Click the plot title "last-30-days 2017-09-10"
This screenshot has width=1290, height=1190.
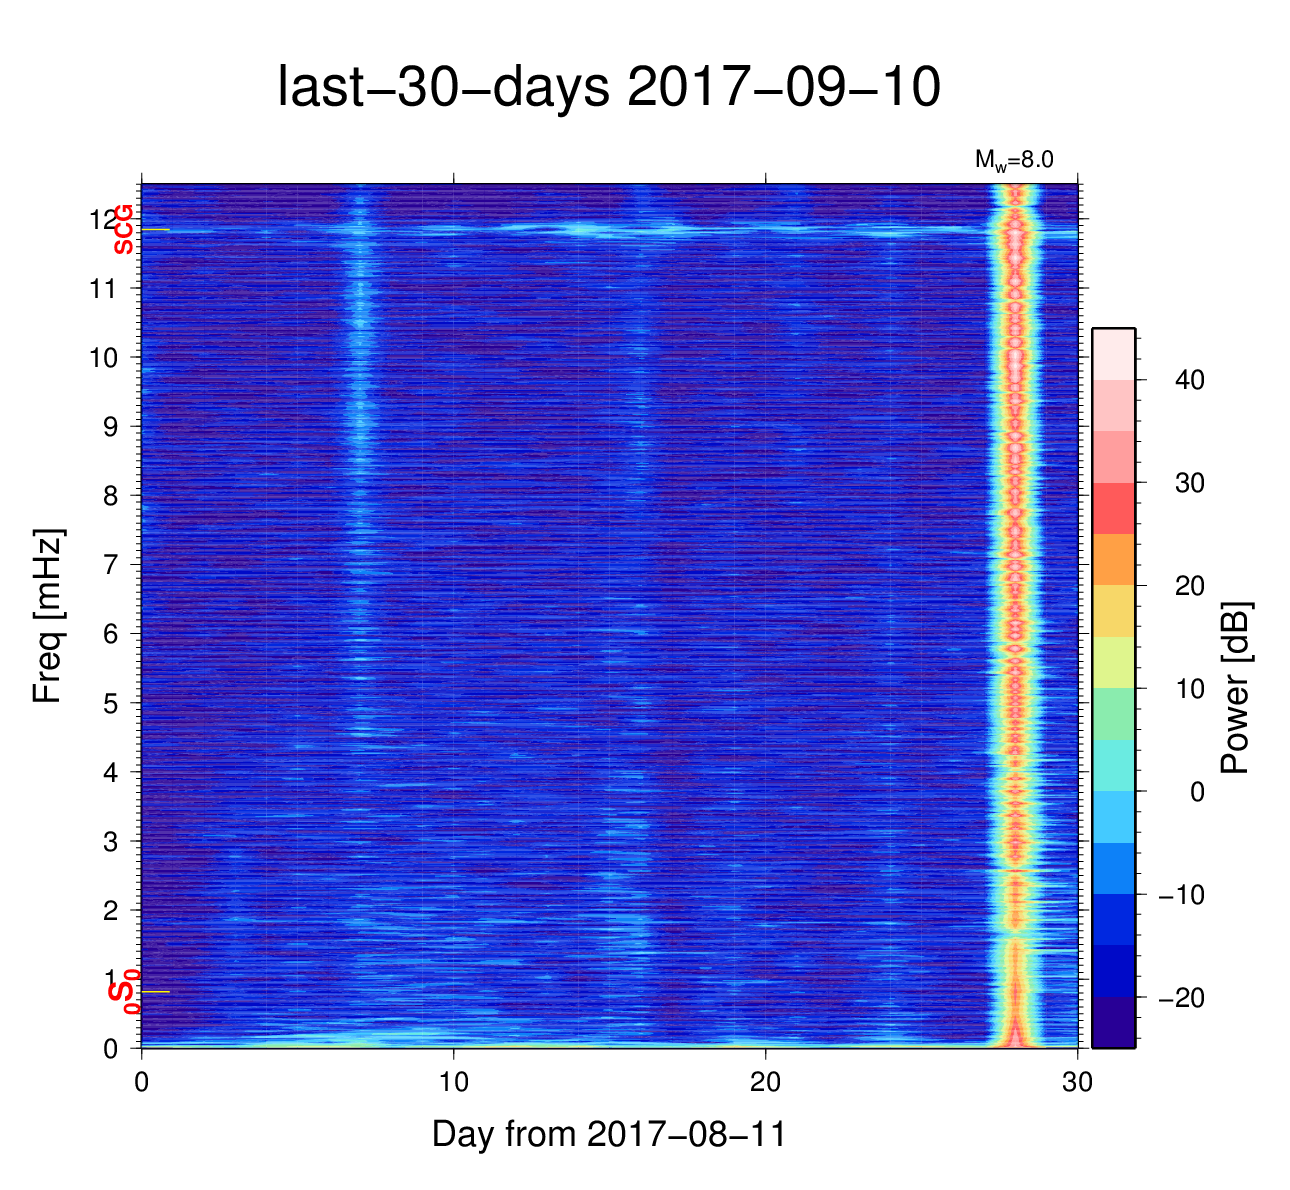[x=608, y=88]
